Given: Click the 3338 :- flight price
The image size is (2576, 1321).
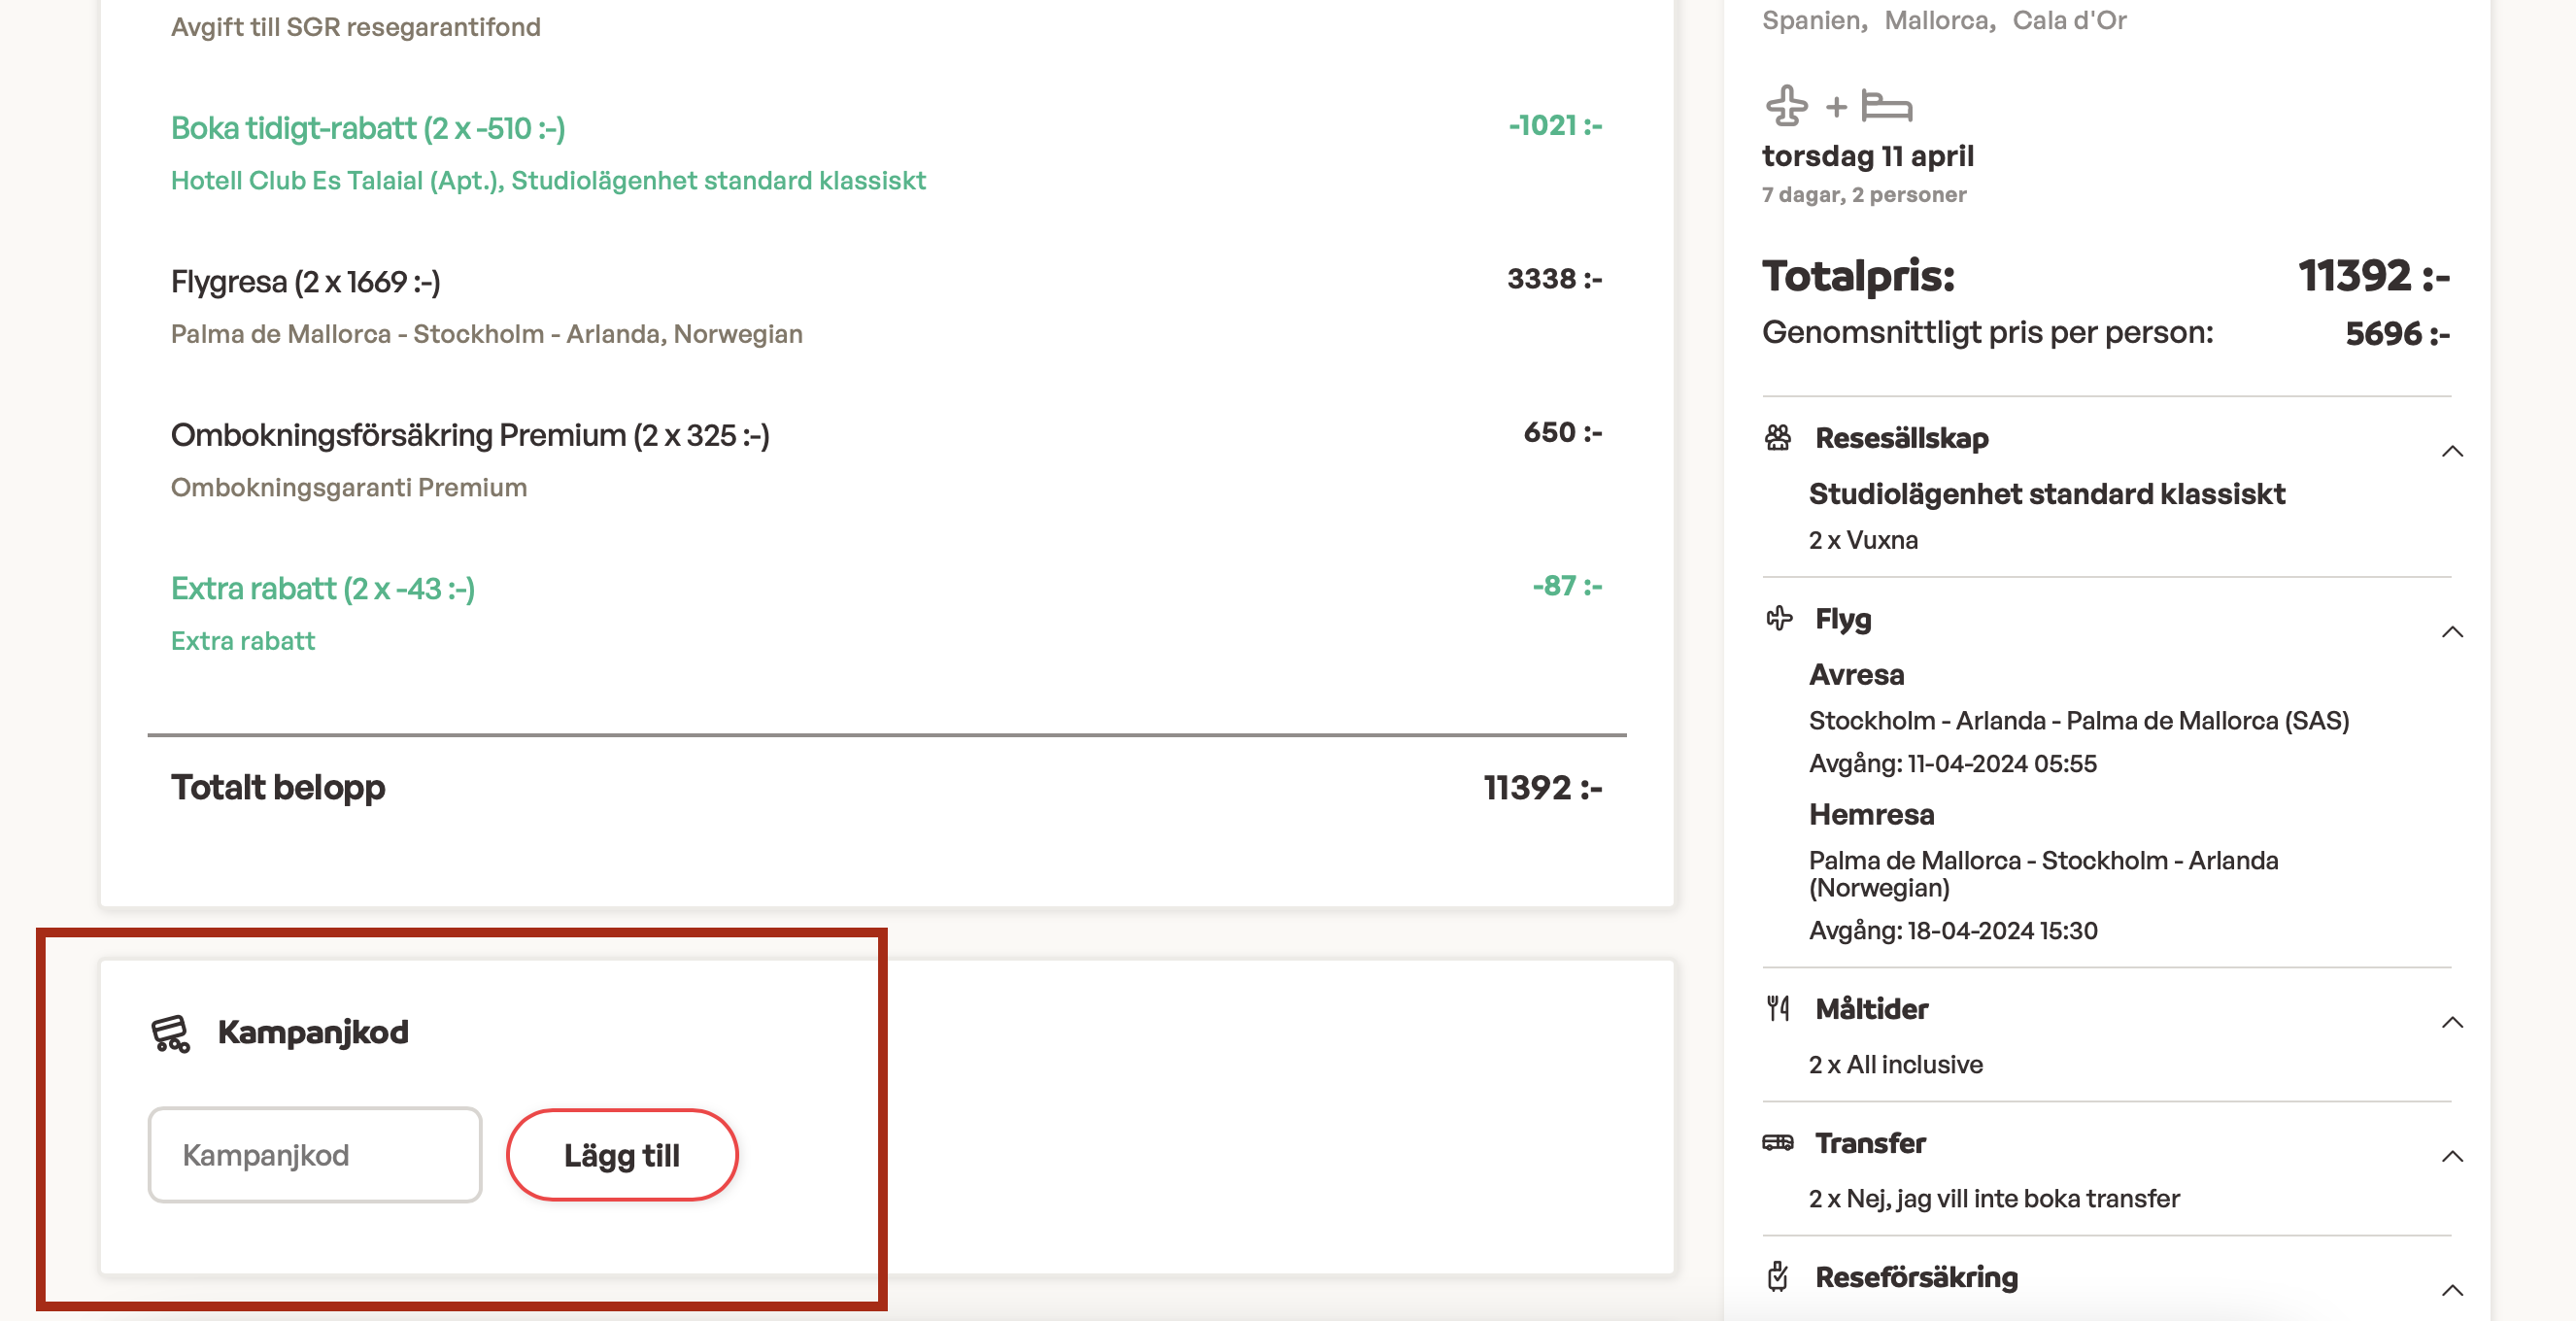Looking at the screenshot, I should [x=1554, y=279].
